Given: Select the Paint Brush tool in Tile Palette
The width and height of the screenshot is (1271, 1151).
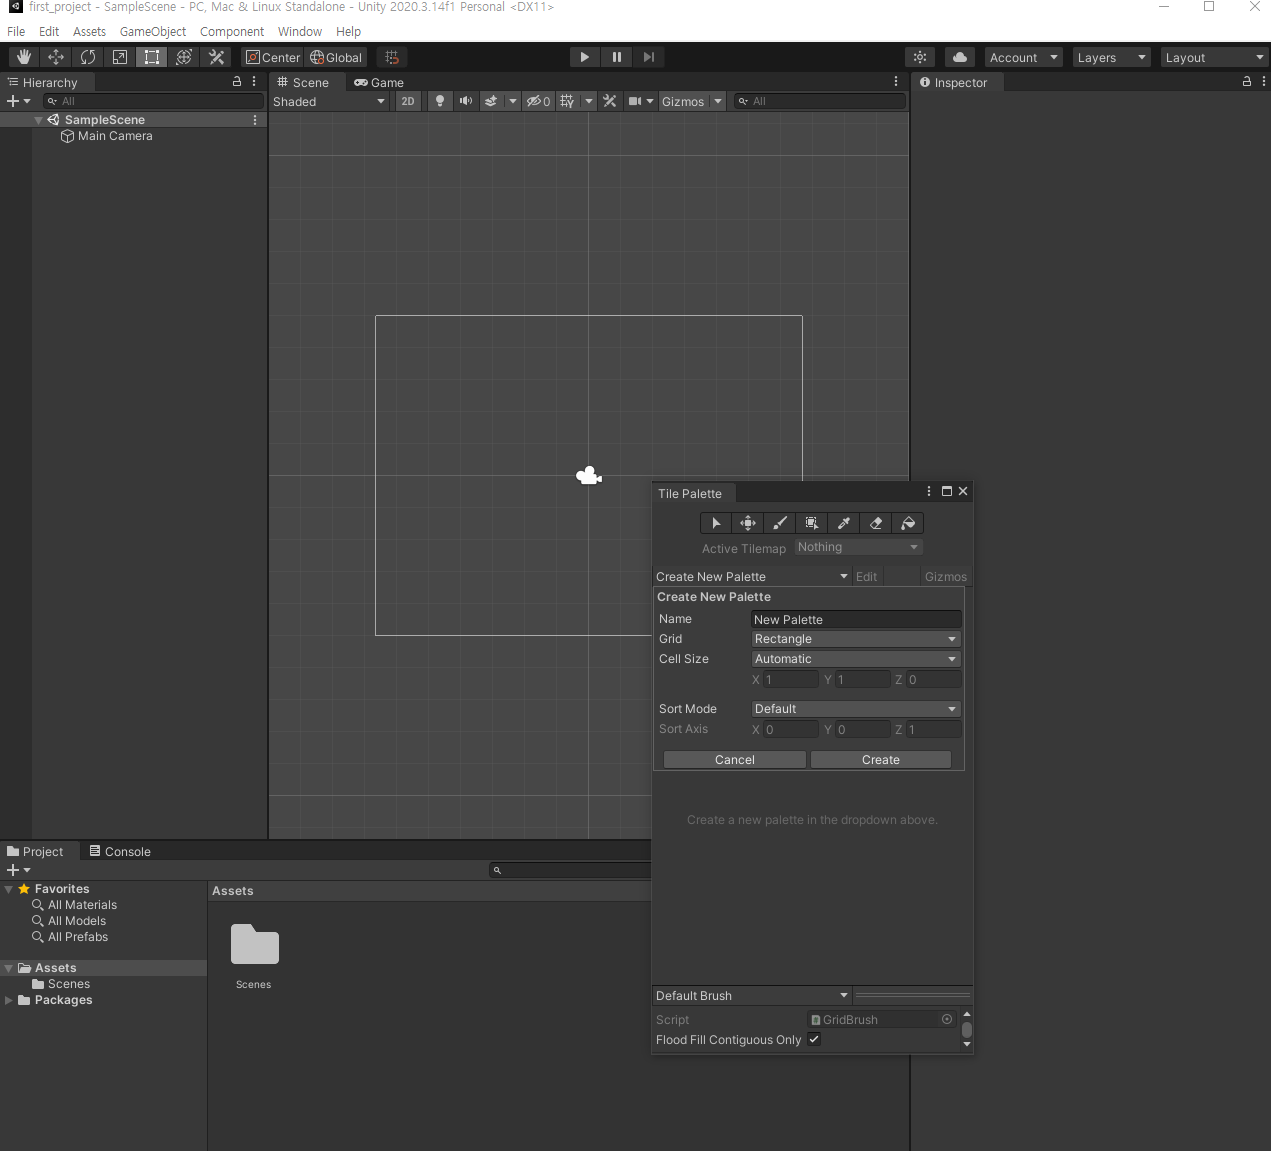Looking at the screenshot, I should click(779, 522).
